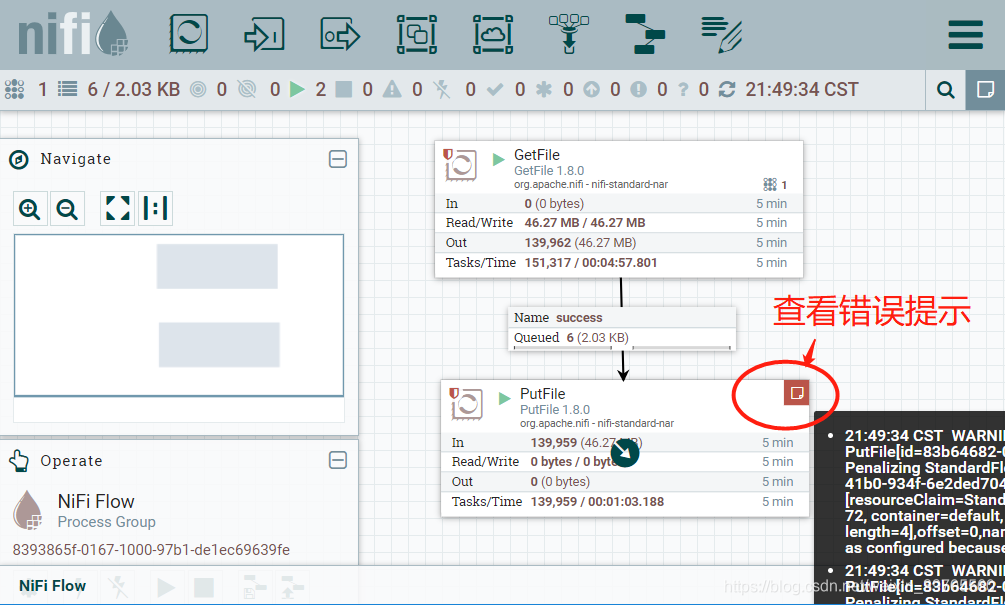
Task: Collapse the Operate panel
Action: [x=338, y=460]
